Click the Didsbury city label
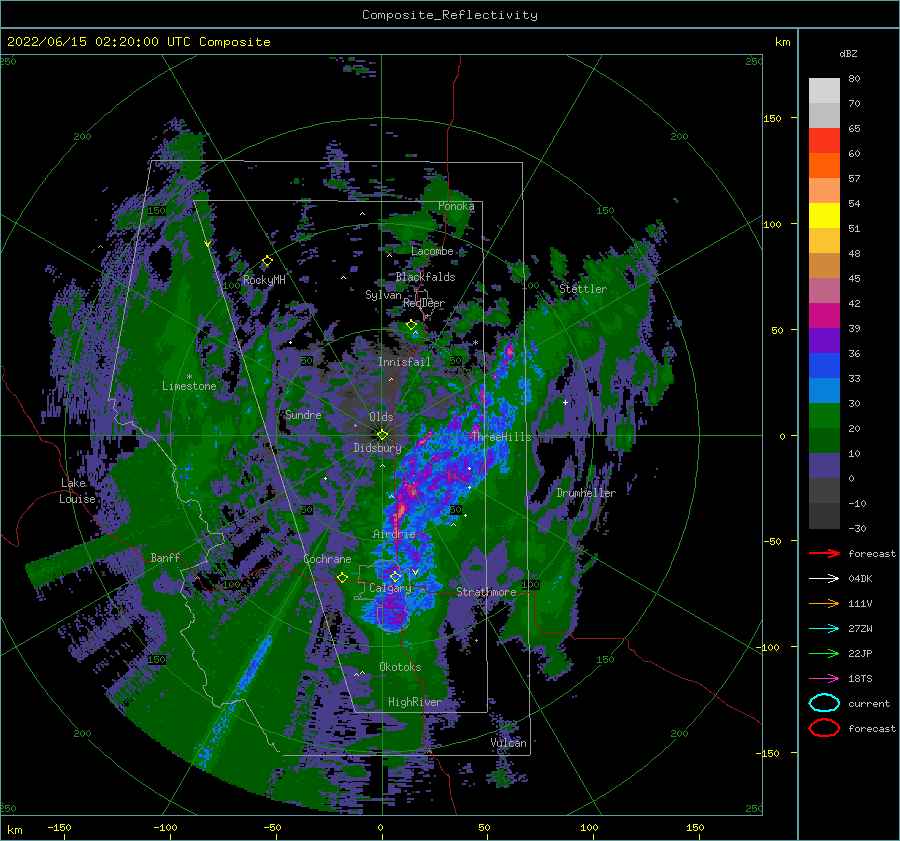The width and height of the screenshot is (900, 841). coord(377,448)
